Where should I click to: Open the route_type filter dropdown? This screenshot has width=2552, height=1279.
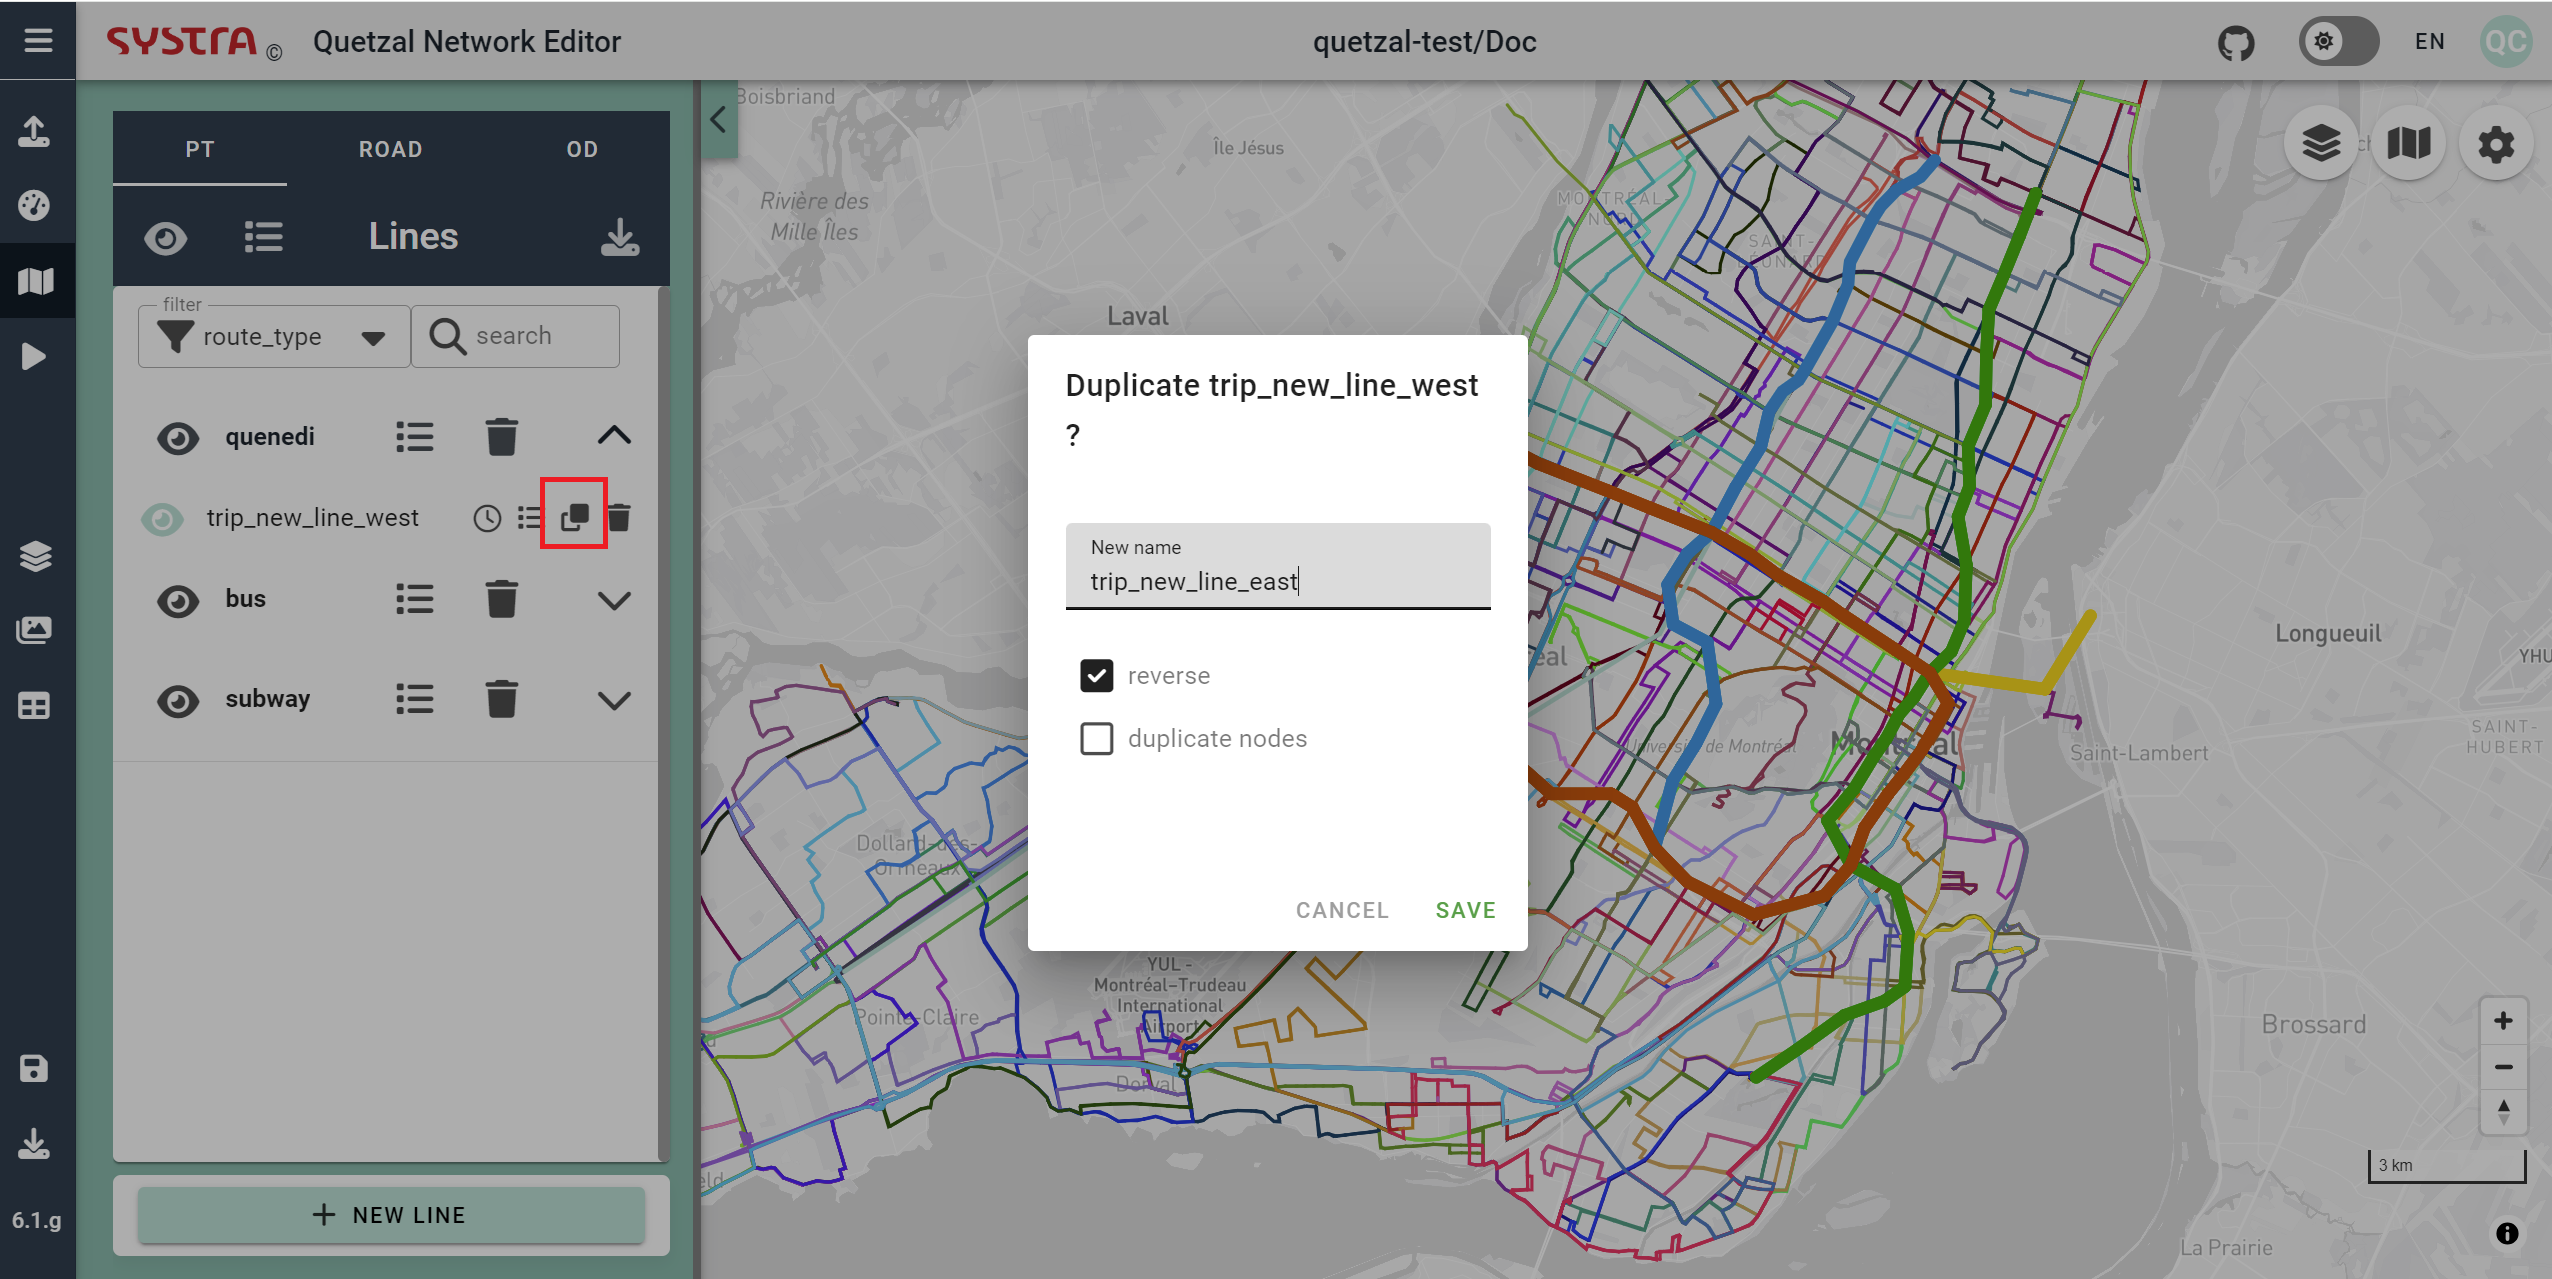274,337
